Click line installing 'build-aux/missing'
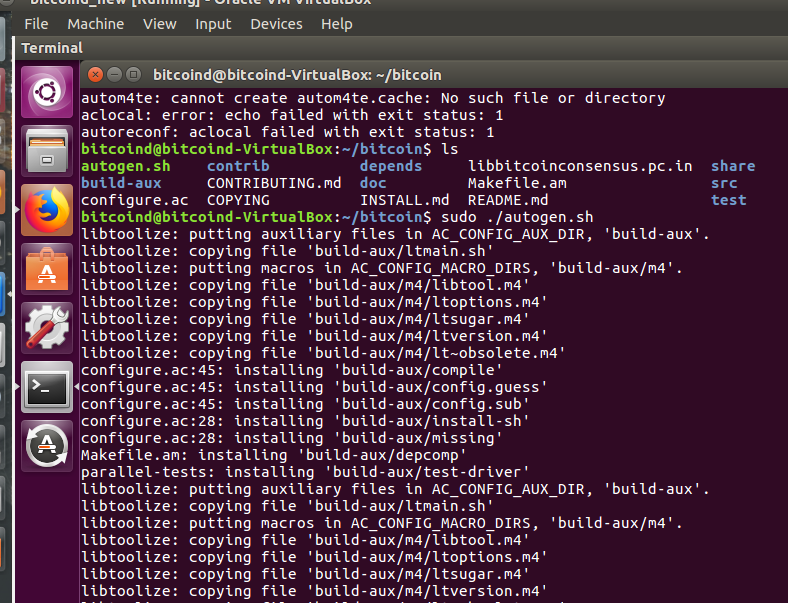 tap(291, 439)
